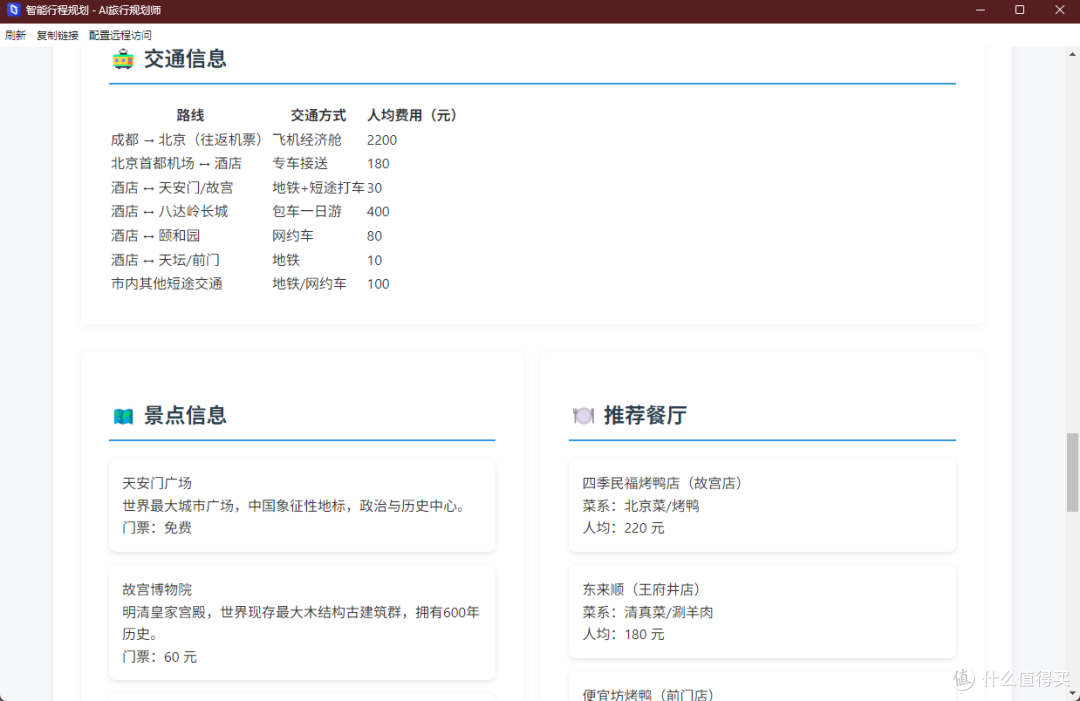Click 菜系：清真菜/涮羊肉 line
Viewport: 1080px width, 701px height.
point(647,612)
